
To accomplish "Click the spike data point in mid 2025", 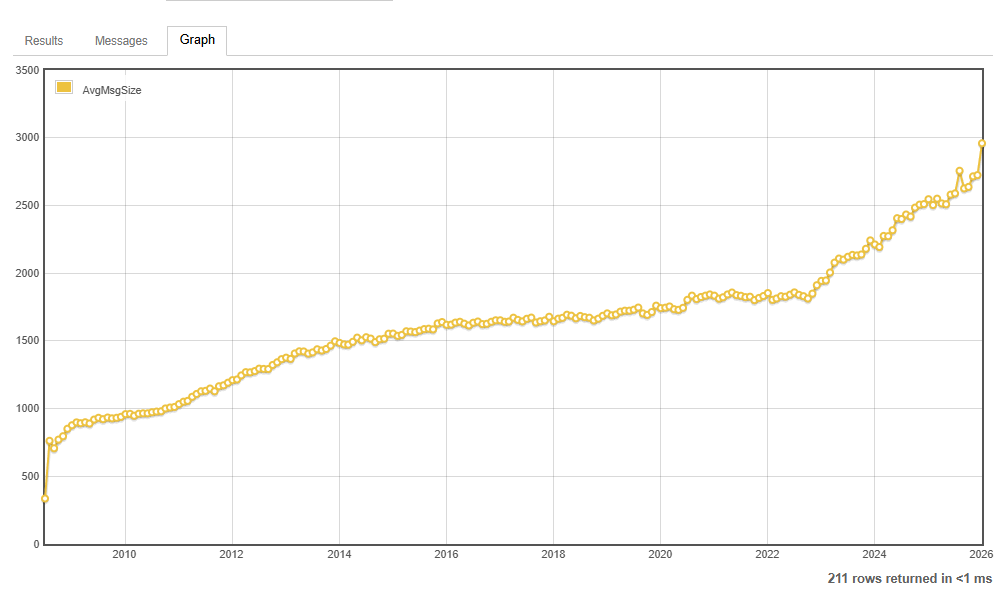I will (959, 172).
